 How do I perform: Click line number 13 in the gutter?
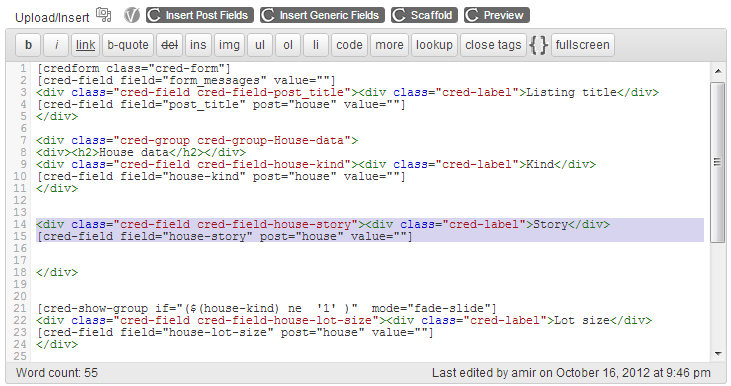point(20,213)
